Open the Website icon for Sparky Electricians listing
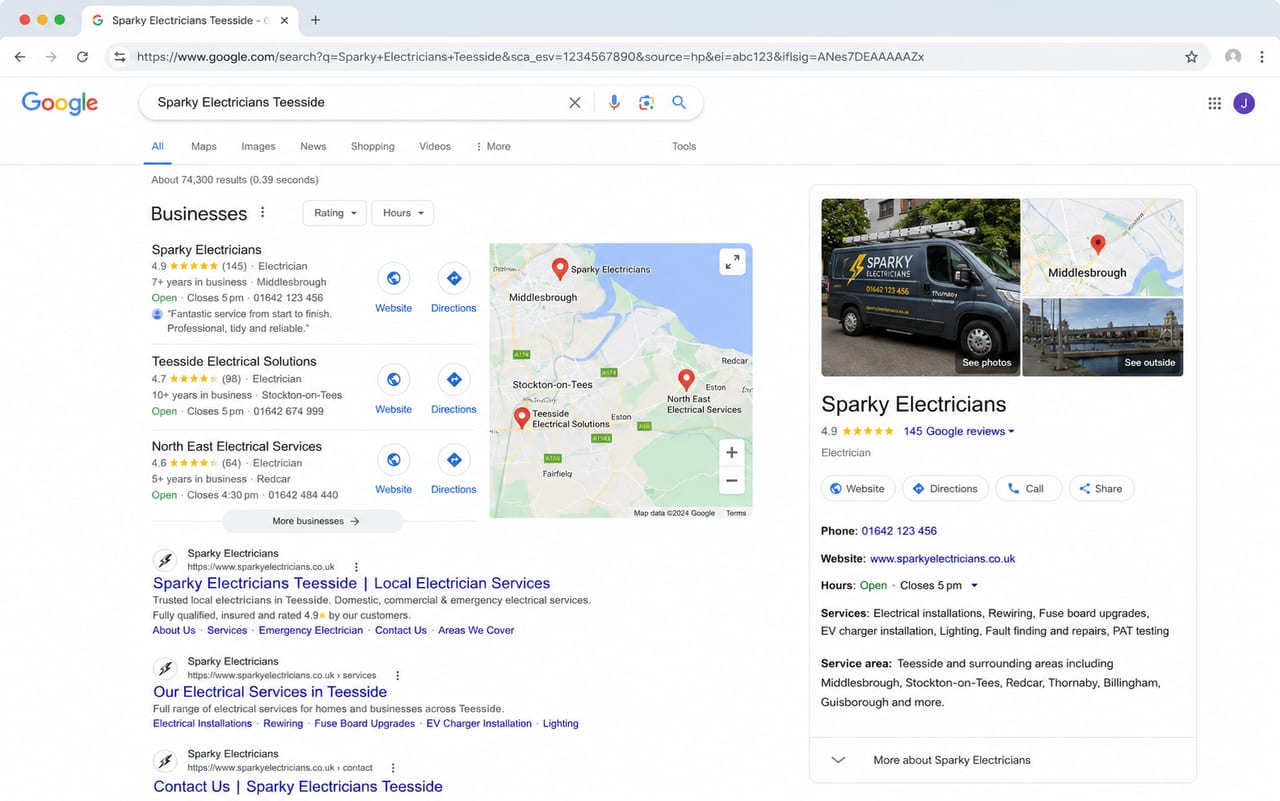Viewport: 1280px width, 801px height. [394, 278]
